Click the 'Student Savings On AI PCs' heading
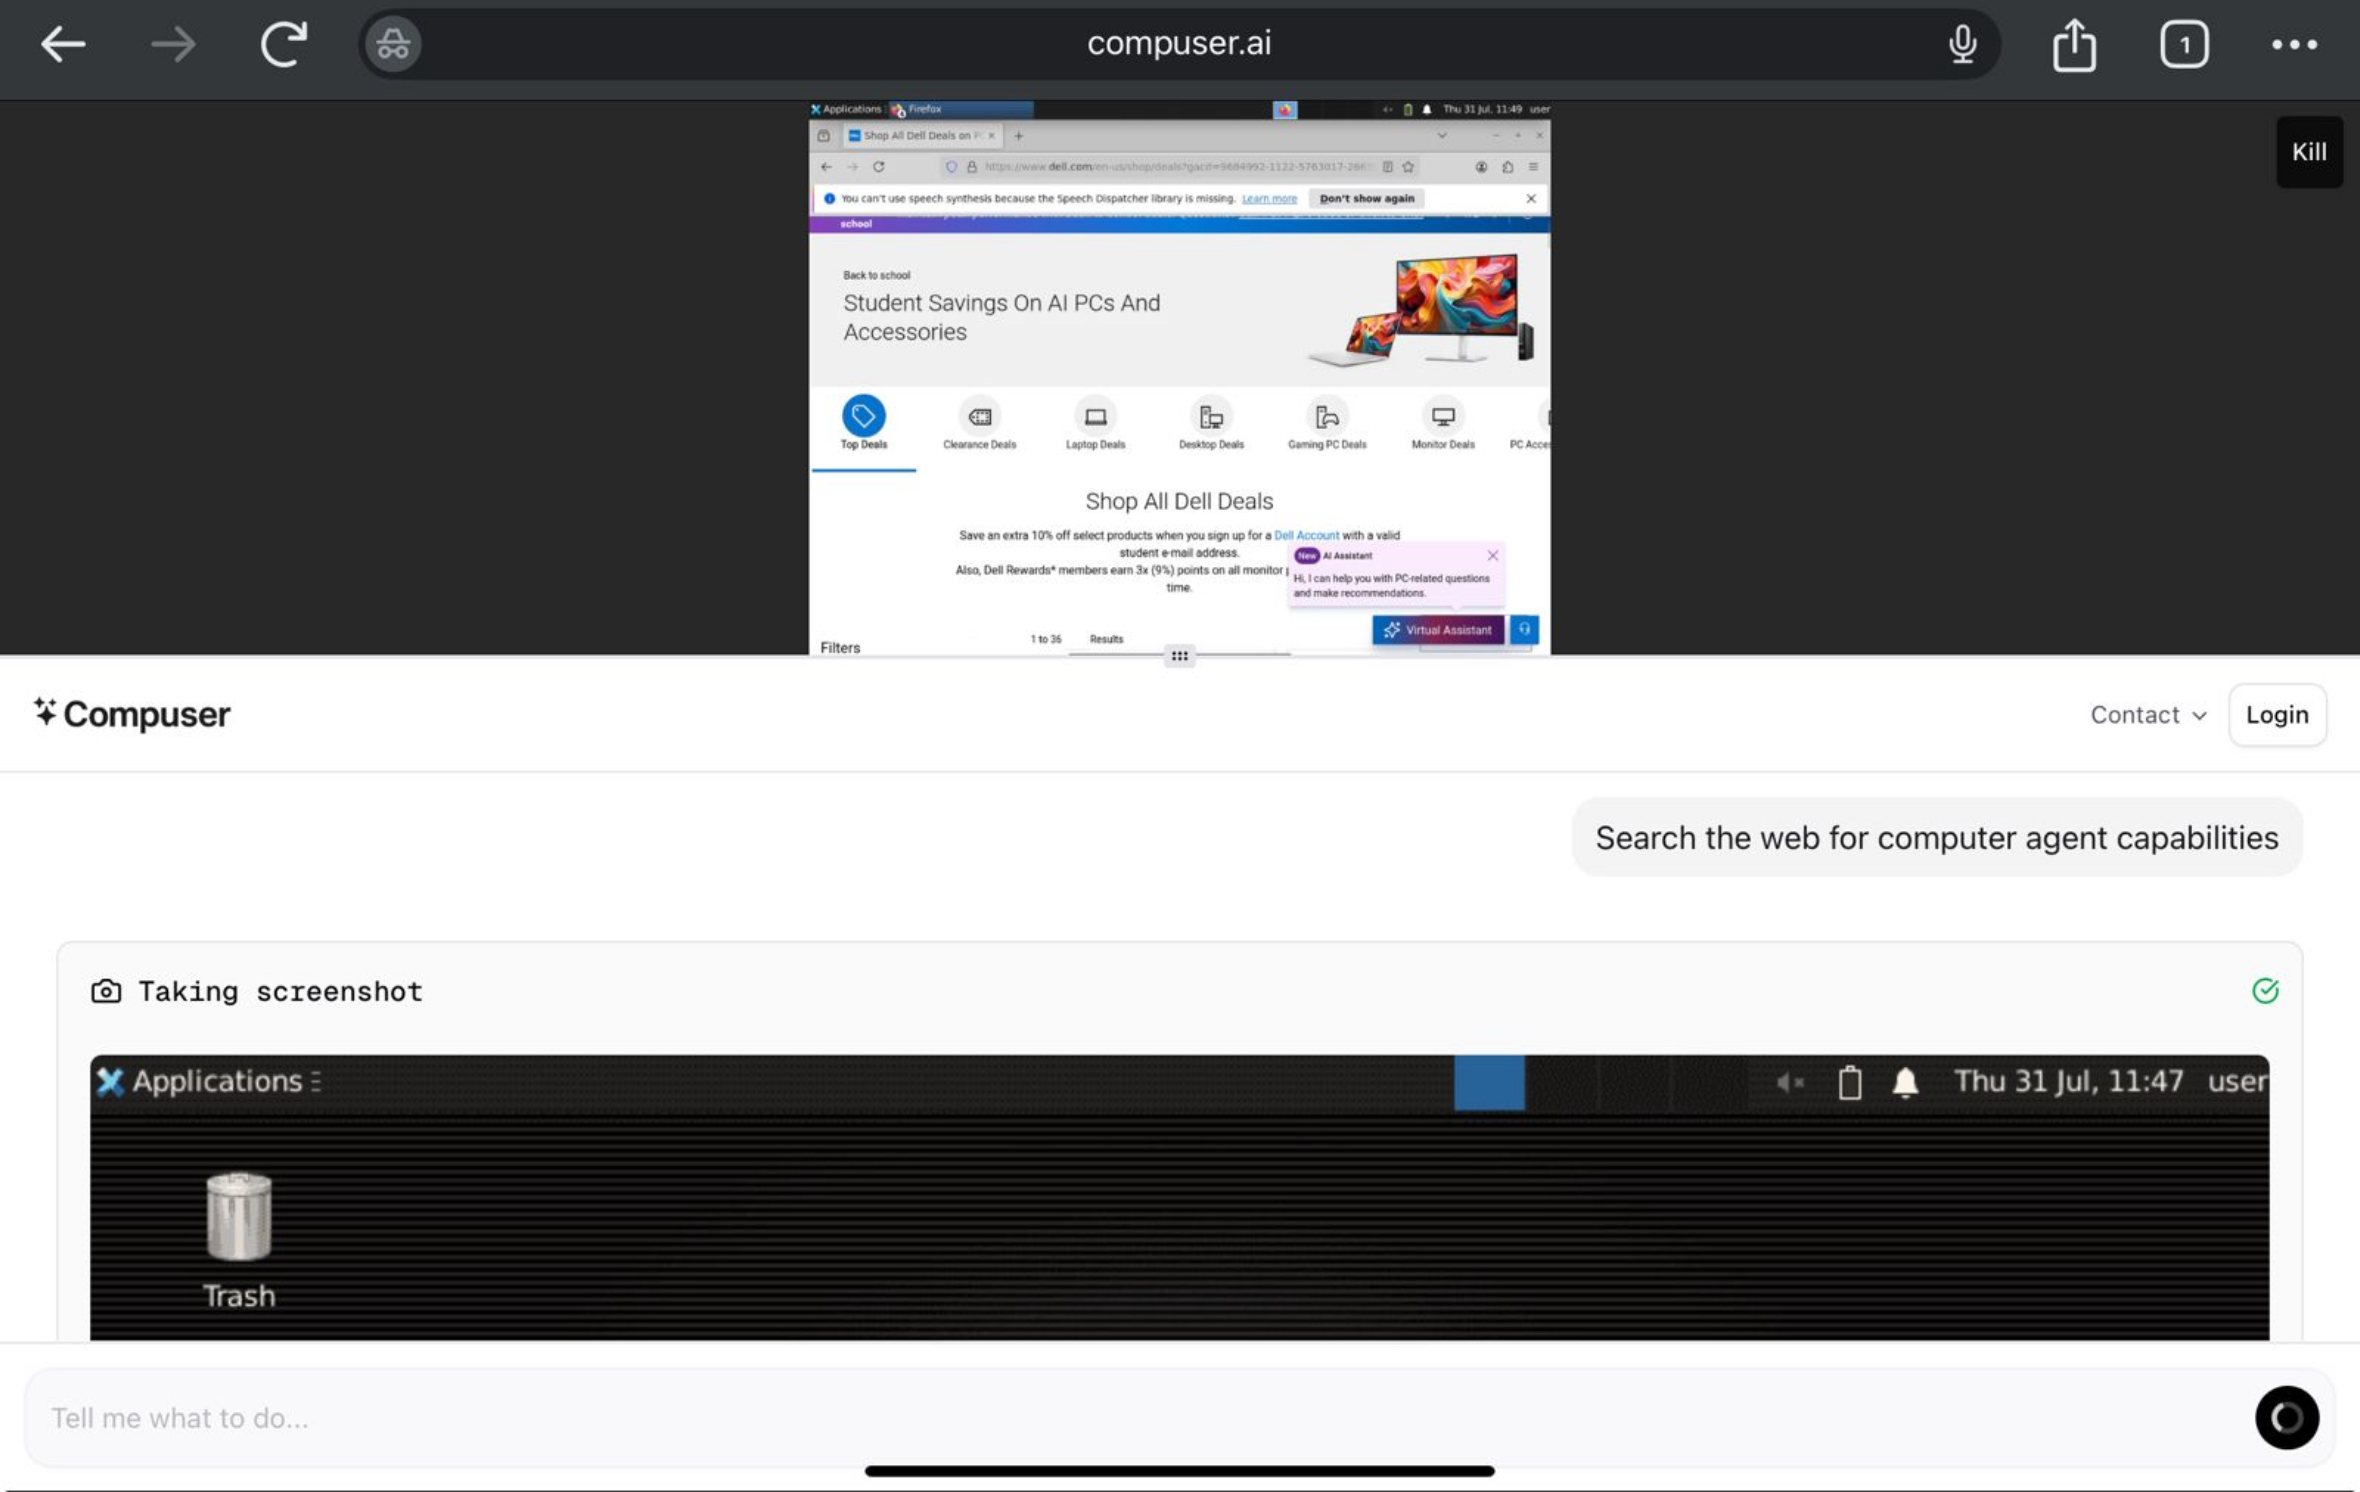The height and width of the screenshot is (1492, 2360). (1001, 317)
